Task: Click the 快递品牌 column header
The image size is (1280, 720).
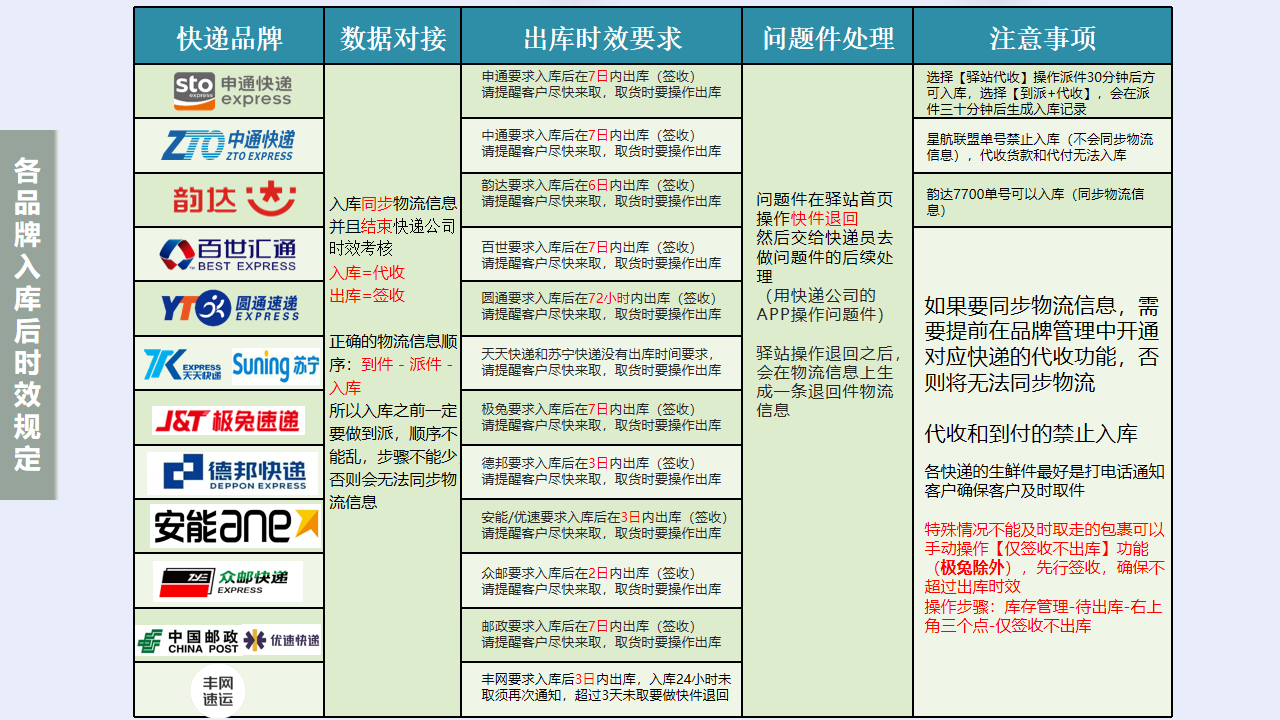Action: (x=229, y=37)
